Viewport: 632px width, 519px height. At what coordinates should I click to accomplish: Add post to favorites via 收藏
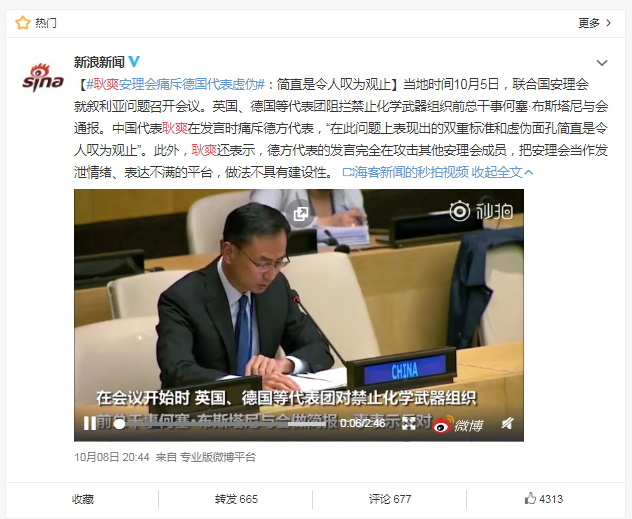point(83,499)
